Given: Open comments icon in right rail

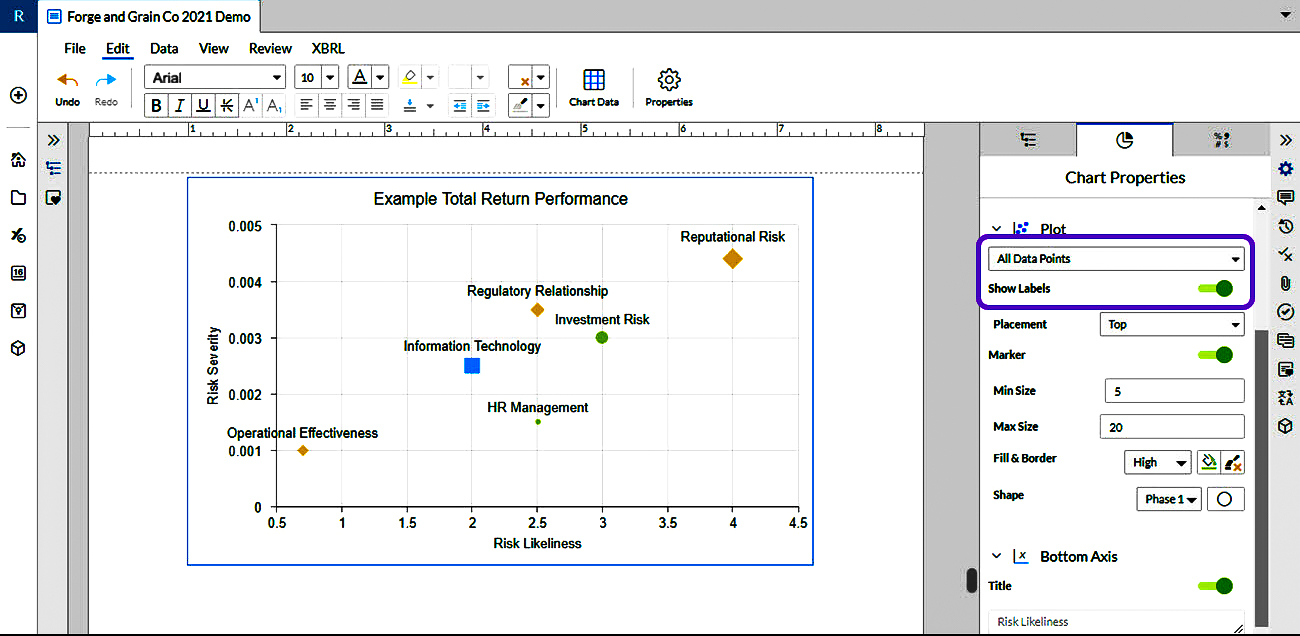Looking at the screenshot, I should [1286, 197].
